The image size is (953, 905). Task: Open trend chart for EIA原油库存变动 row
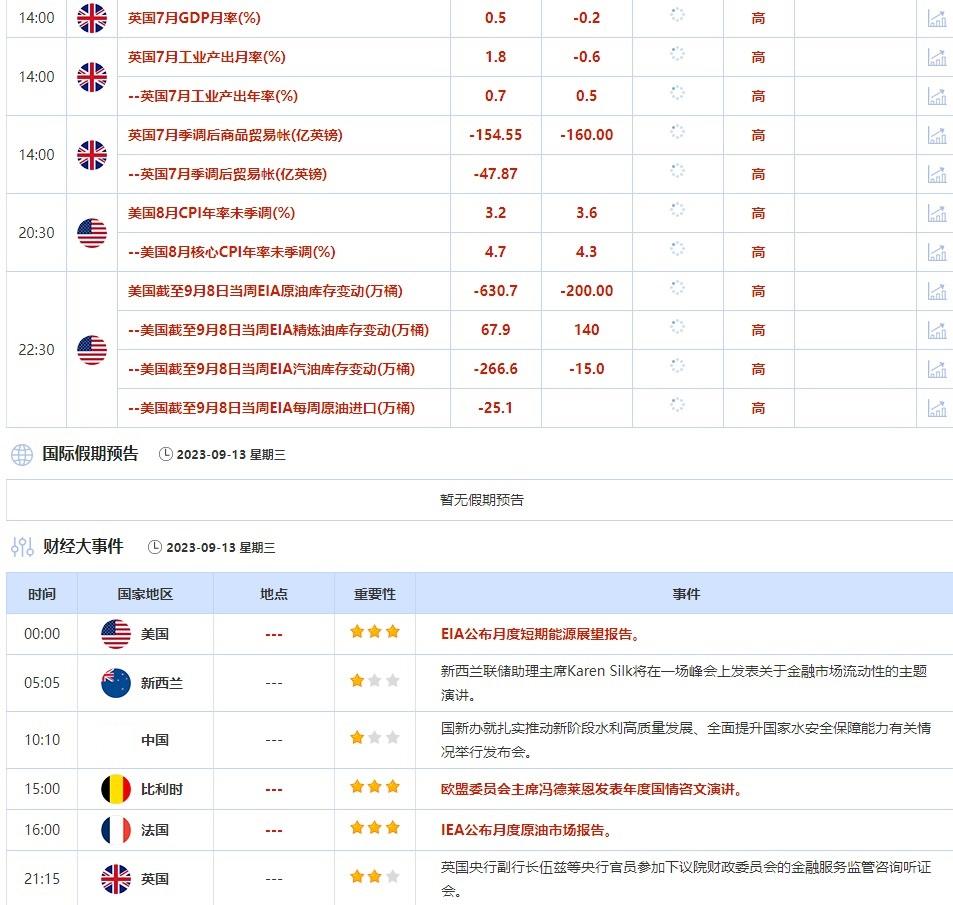pos(936,291)
